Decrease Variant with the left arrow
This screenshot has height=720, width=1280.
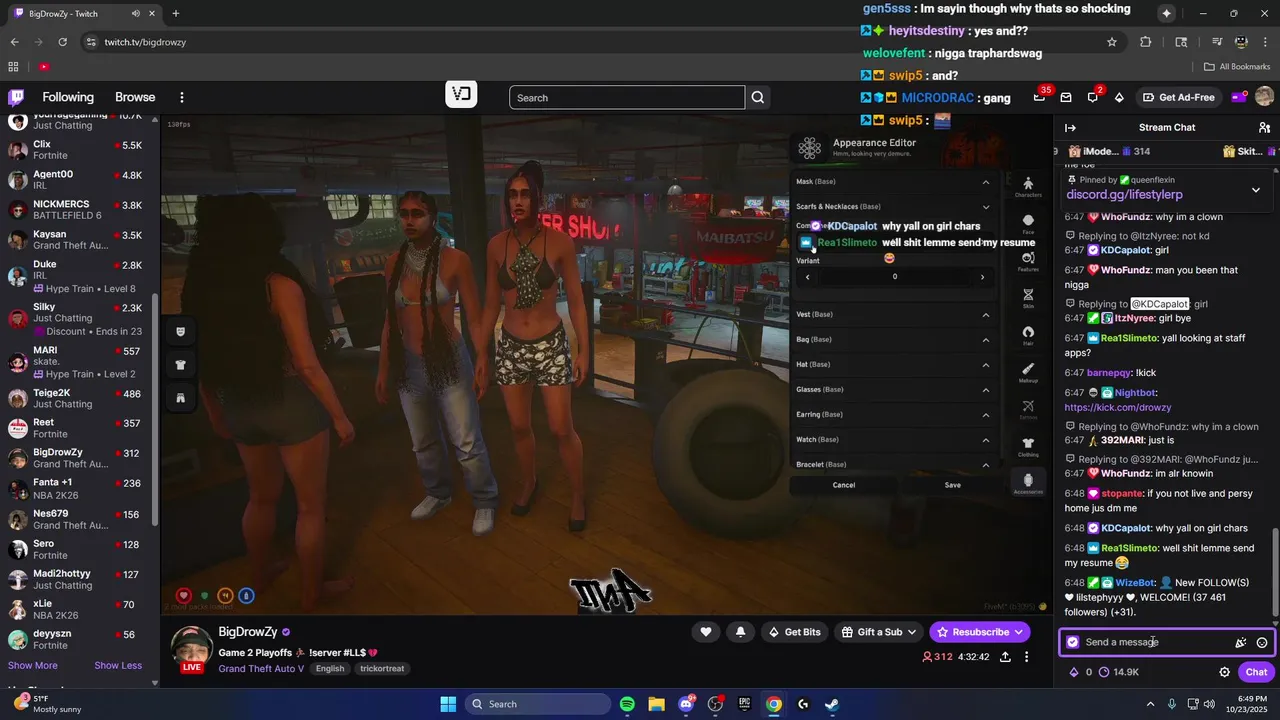pos(807,277)
